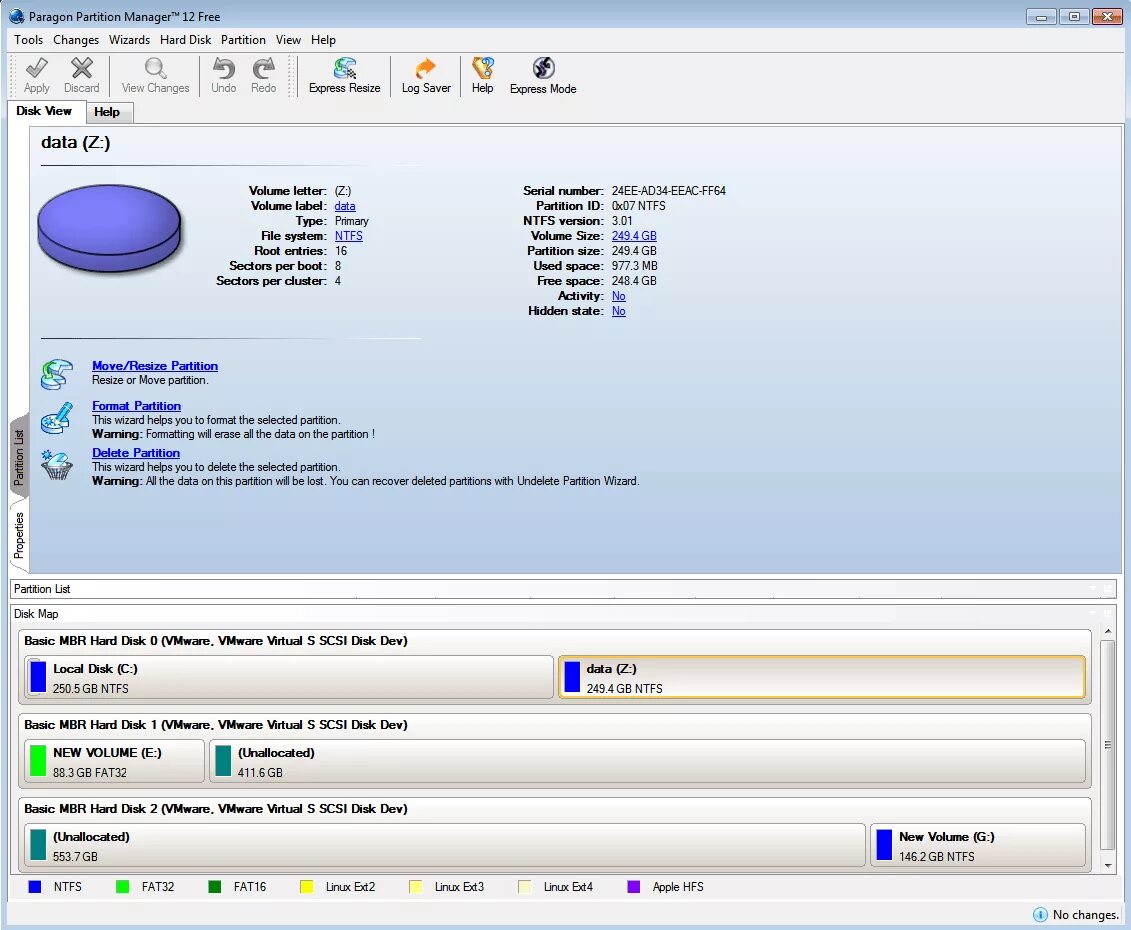Viewport: 1131px width, 930px height.
Task: Click the Delete Partition link
Action: coord(136,453)
